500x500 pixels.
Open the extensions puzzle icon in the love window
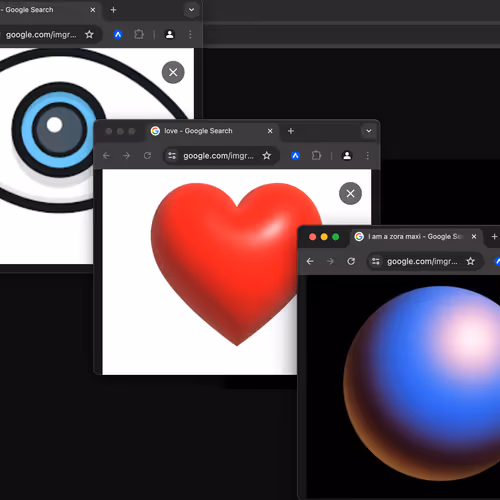[316, 156]
